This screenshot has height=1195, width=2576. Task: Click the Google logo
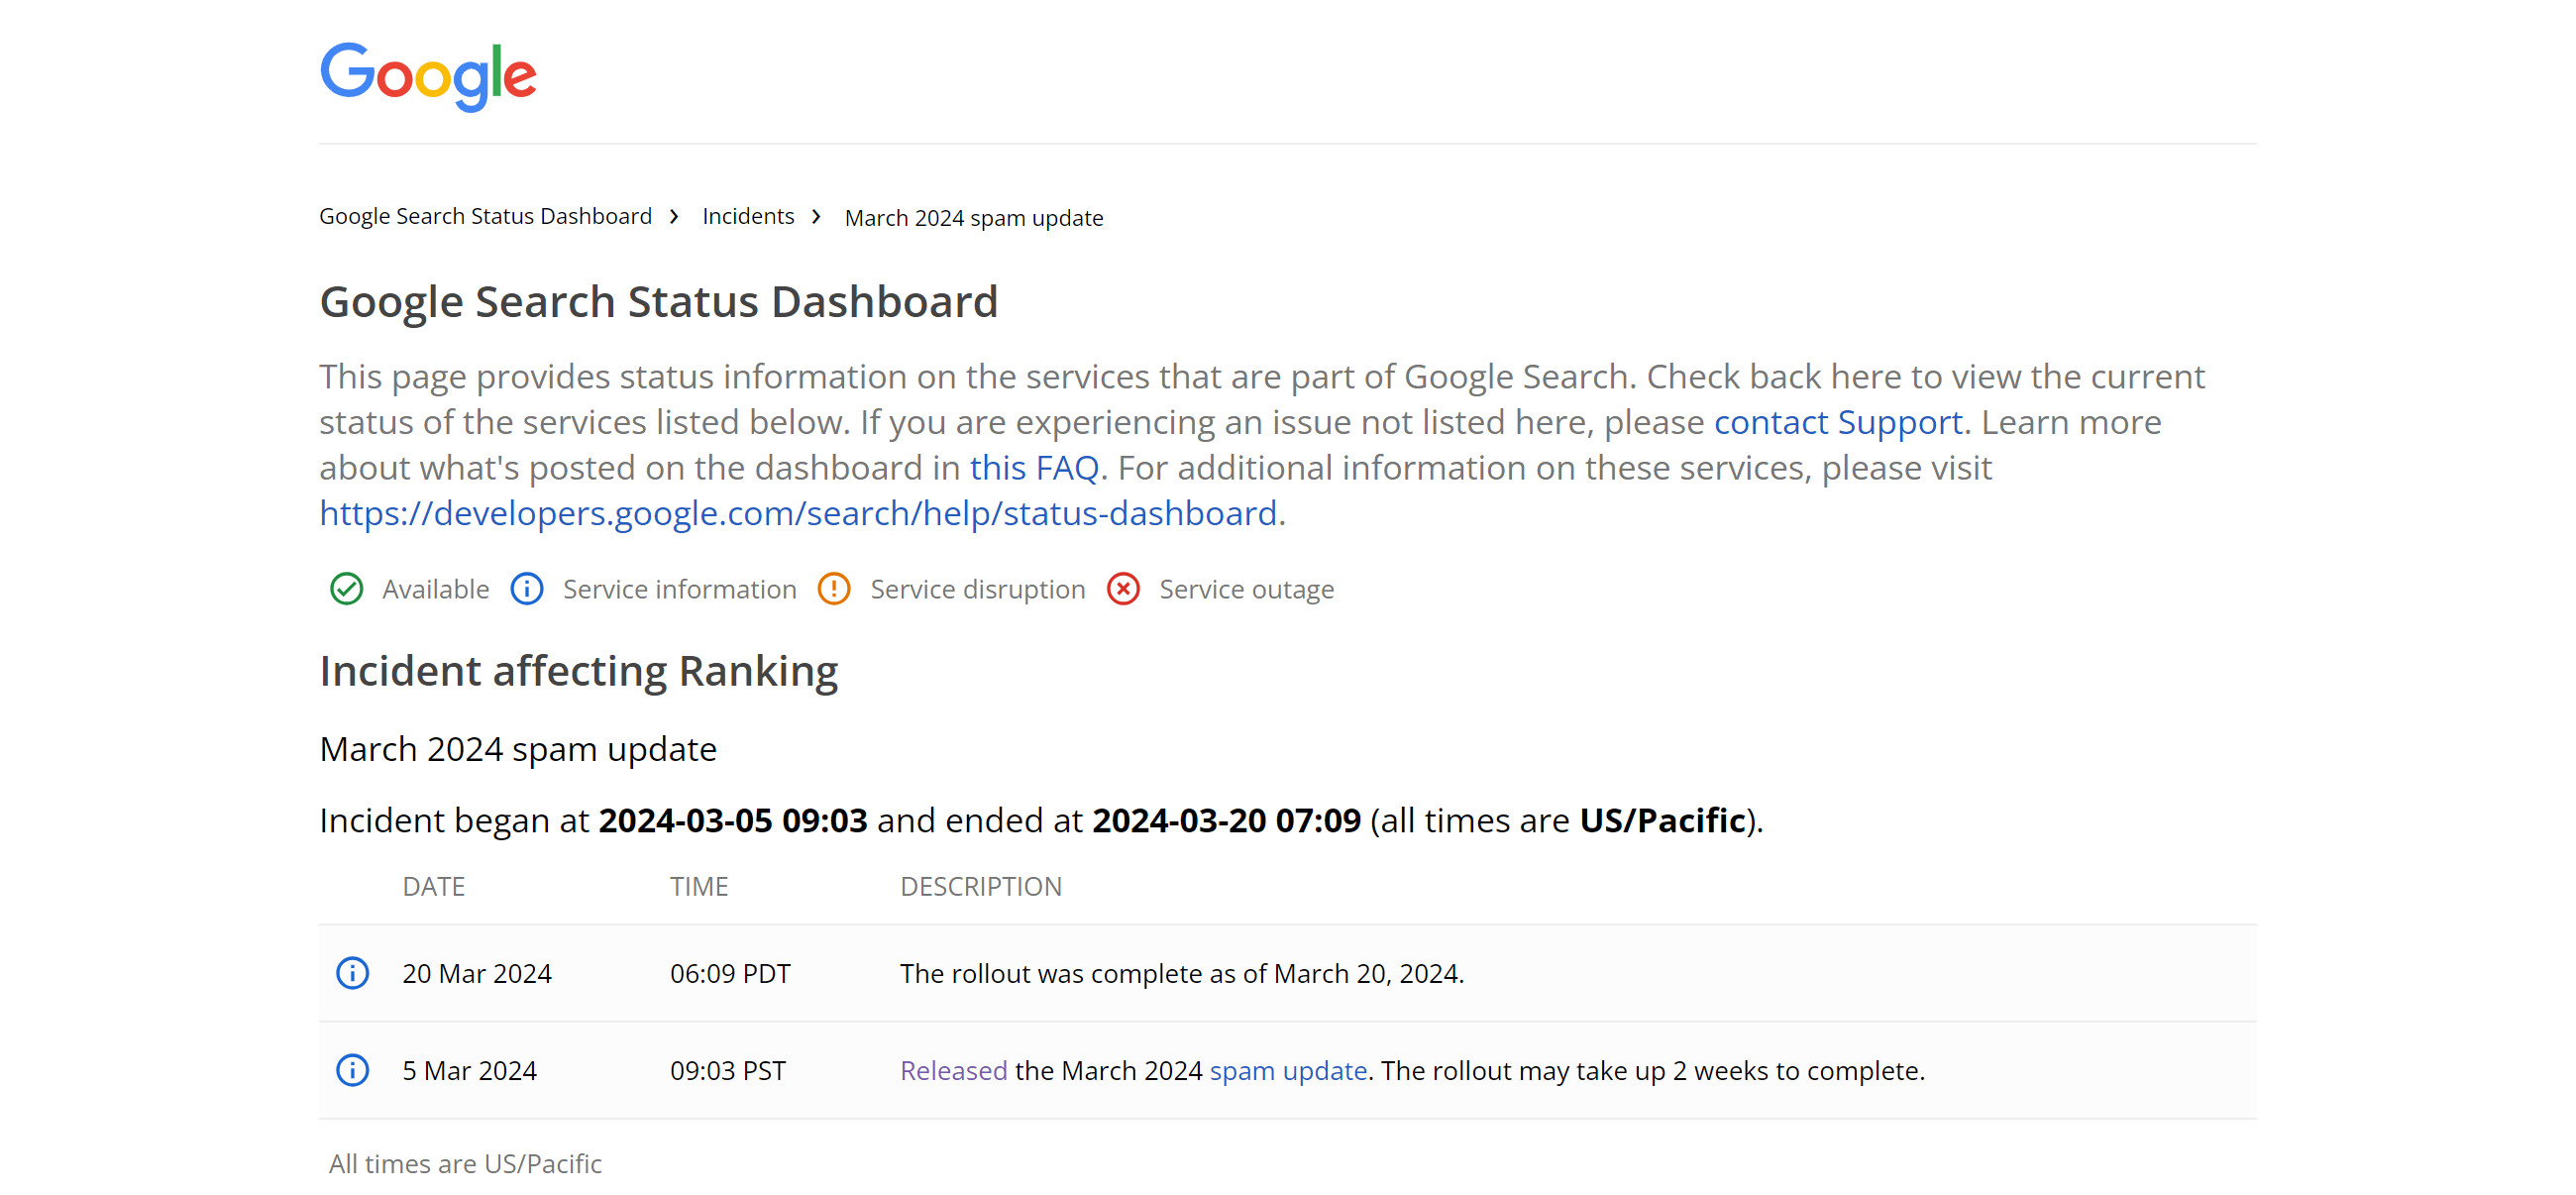click(428, 76)
